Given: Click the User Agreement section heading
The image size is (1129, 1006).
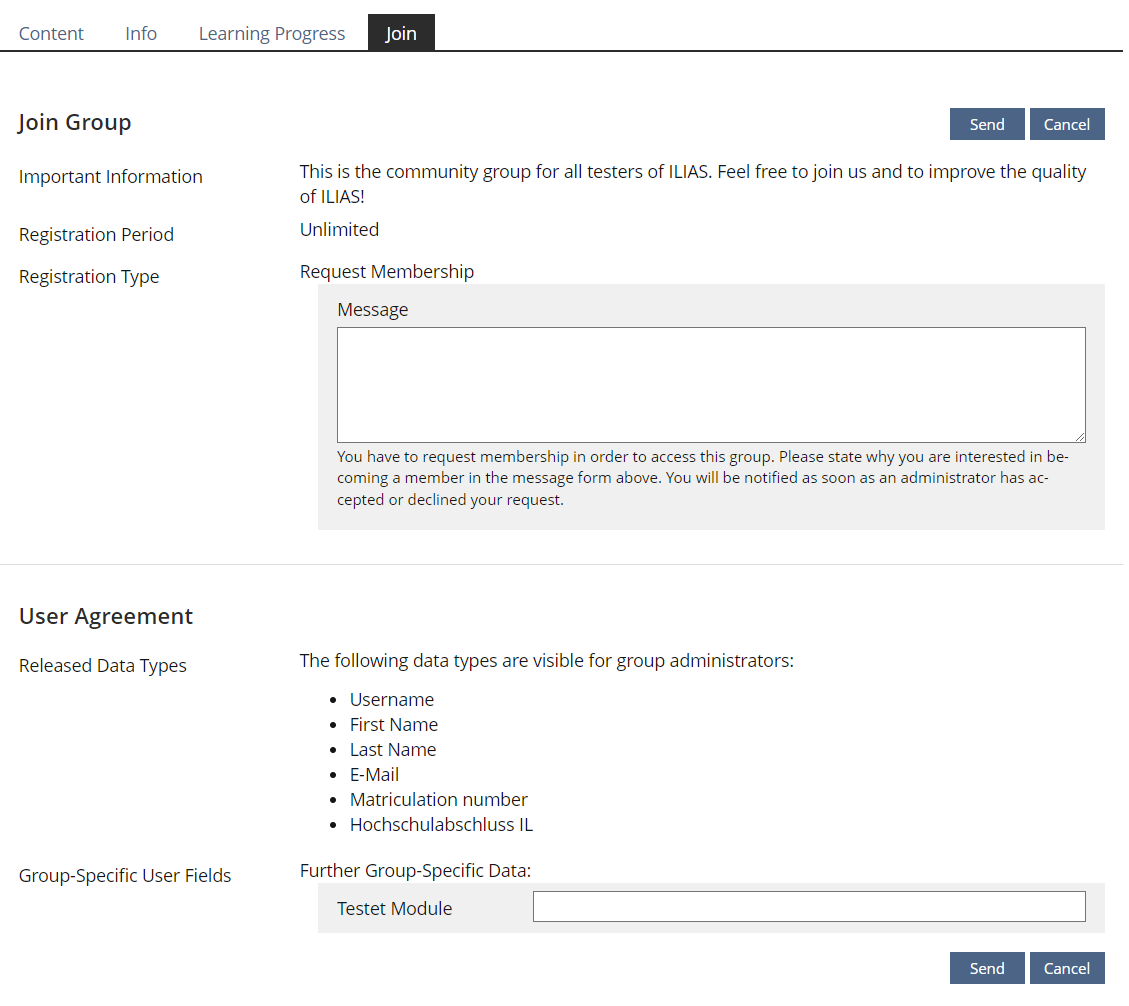Looking at the screenshot, I should [x=105, y=616].
